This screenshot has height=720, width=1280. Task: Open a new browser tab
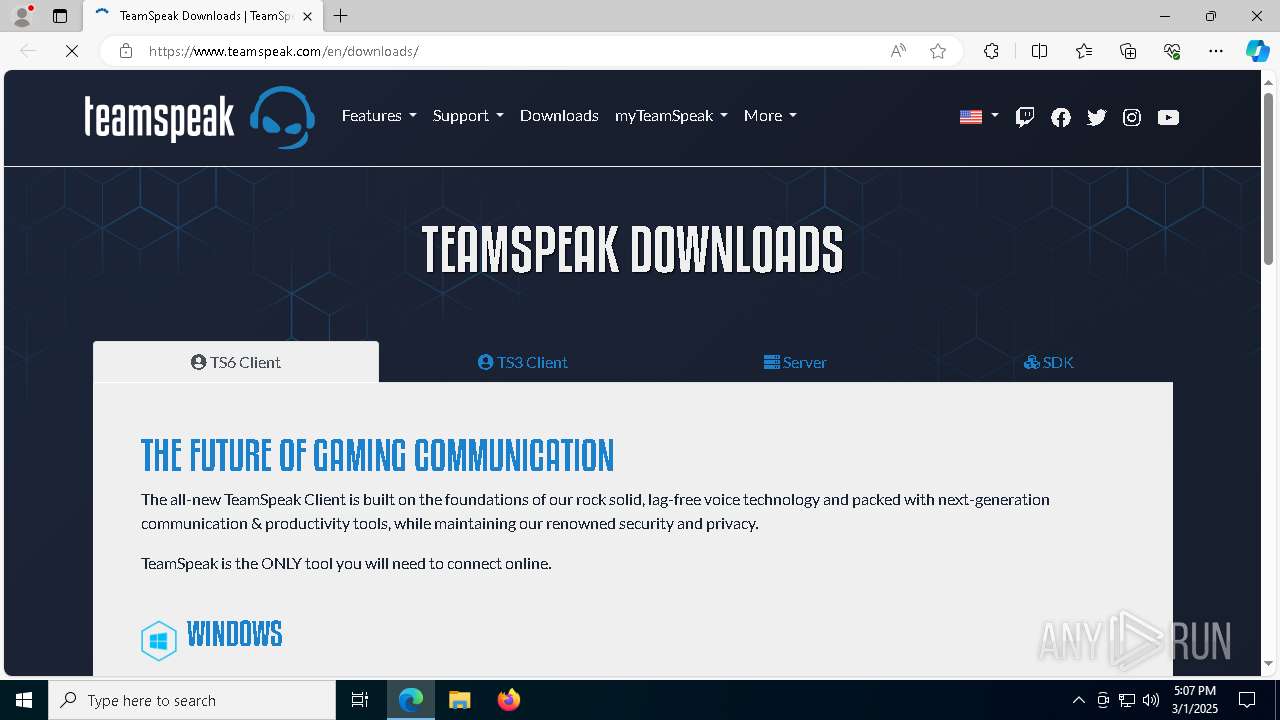pos(341,16)
